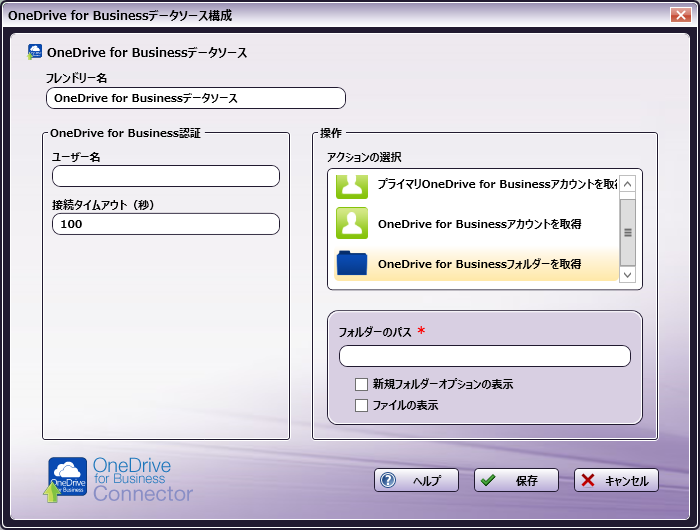700x530 pixels.
Task: Click the action list scrollbar thumb
Action: (x=628, y=233)
